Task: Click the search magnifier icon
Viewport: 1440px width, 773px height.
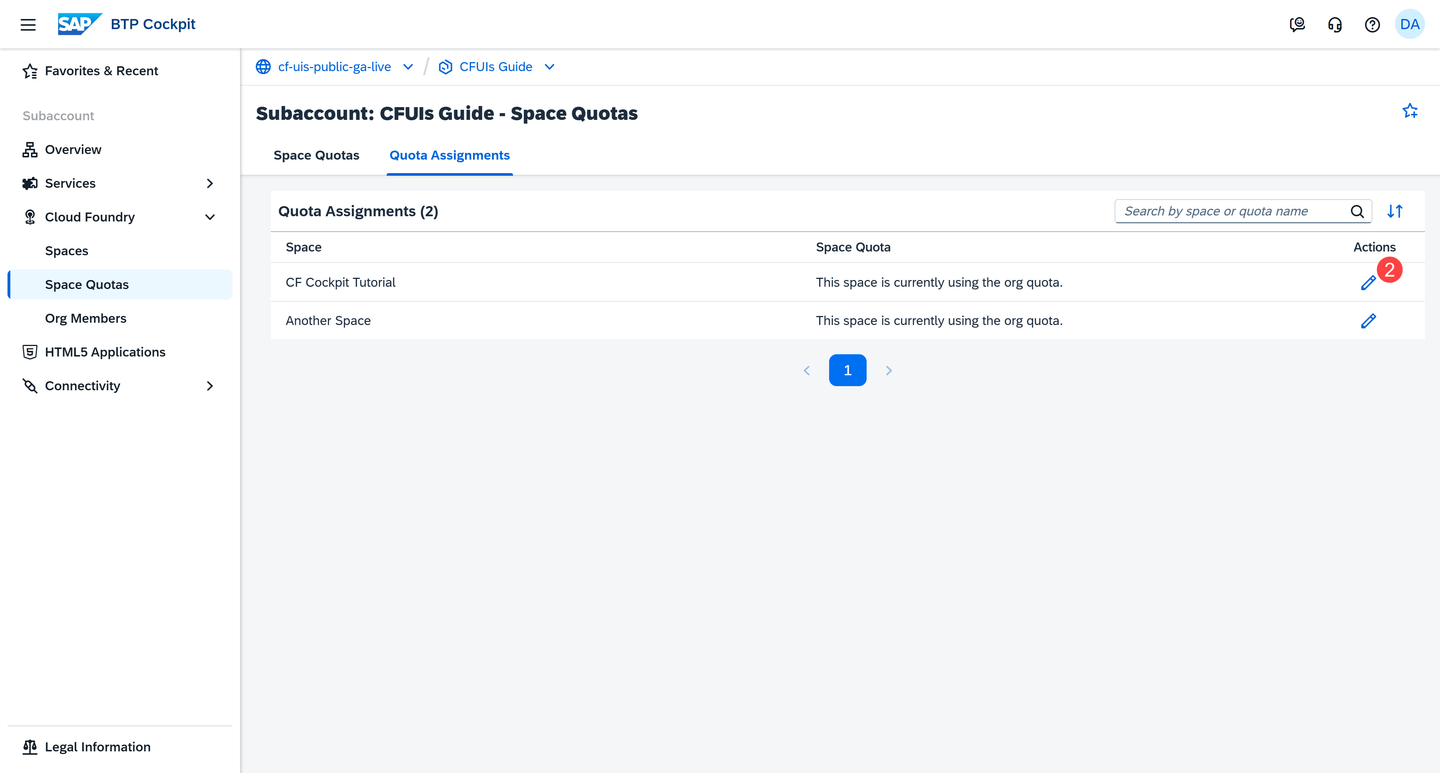Action: 1357,211
